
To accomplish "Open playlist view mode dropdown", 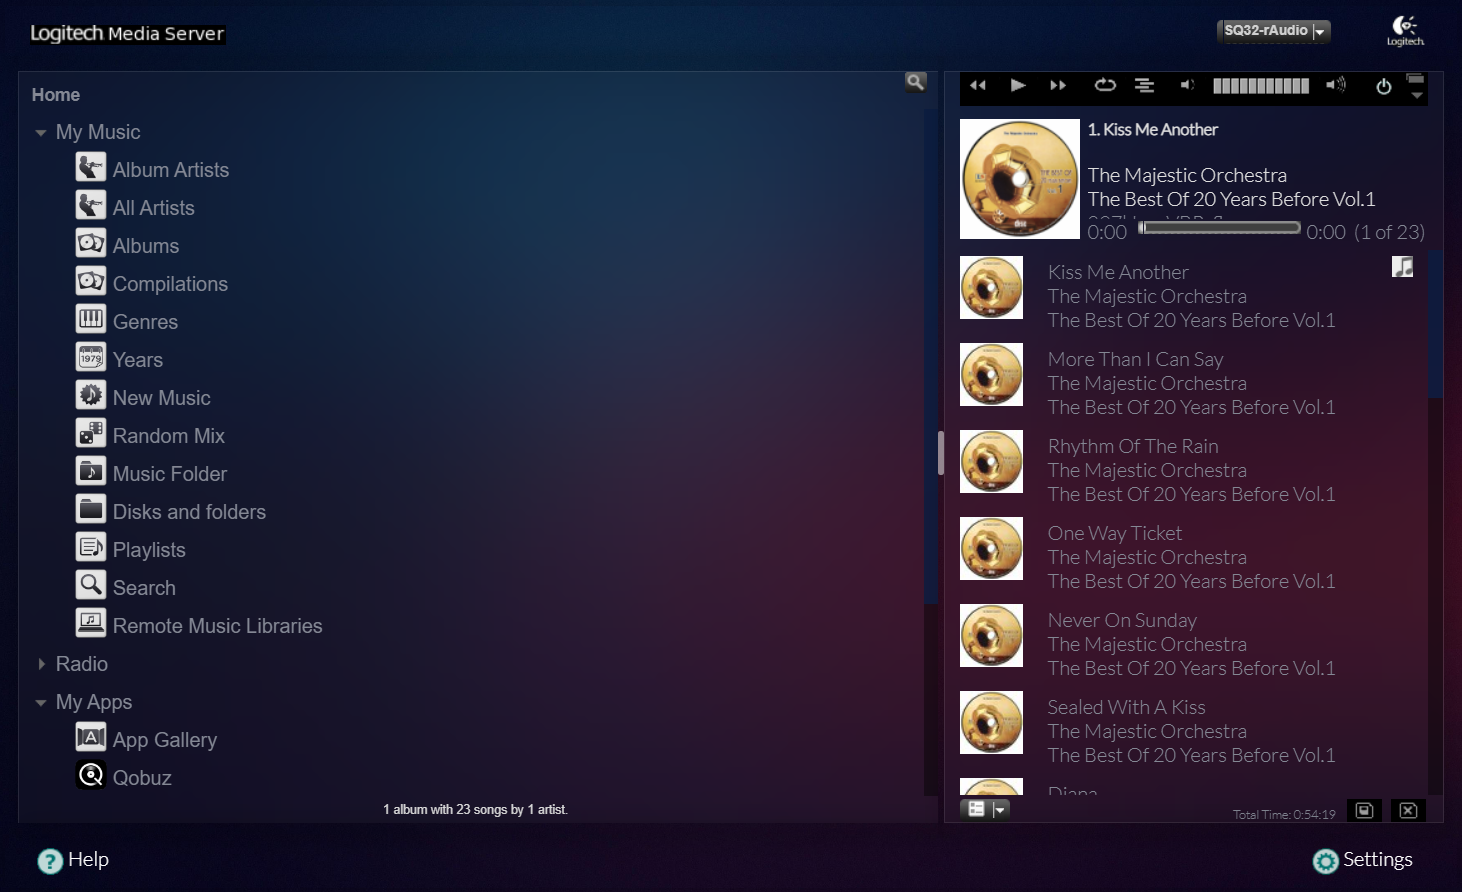I will click(985, 810).
